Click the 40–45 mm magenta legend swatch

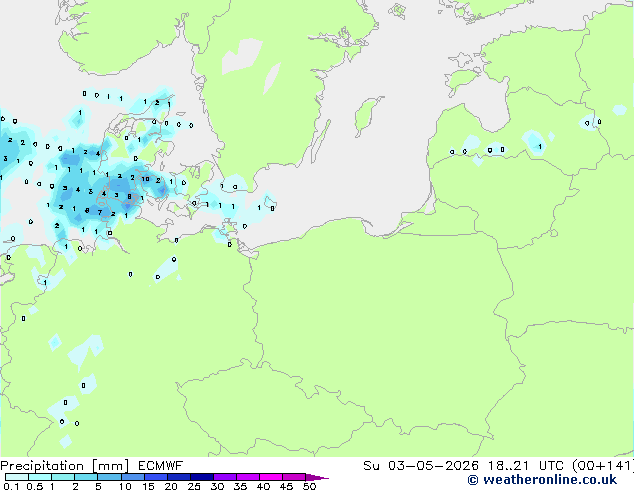pyautogui.click(x=271, y=477)
